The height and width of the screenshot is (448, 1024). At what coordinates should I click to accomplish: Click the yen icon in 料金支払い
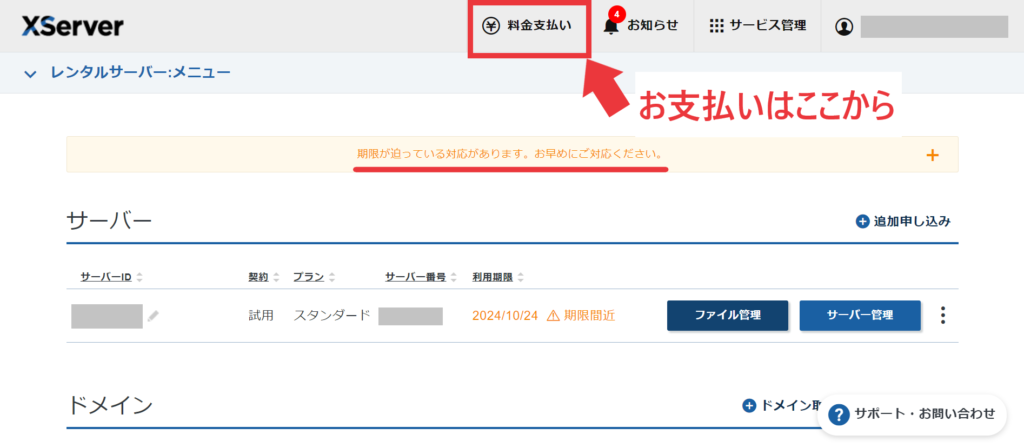click(490, 26)
